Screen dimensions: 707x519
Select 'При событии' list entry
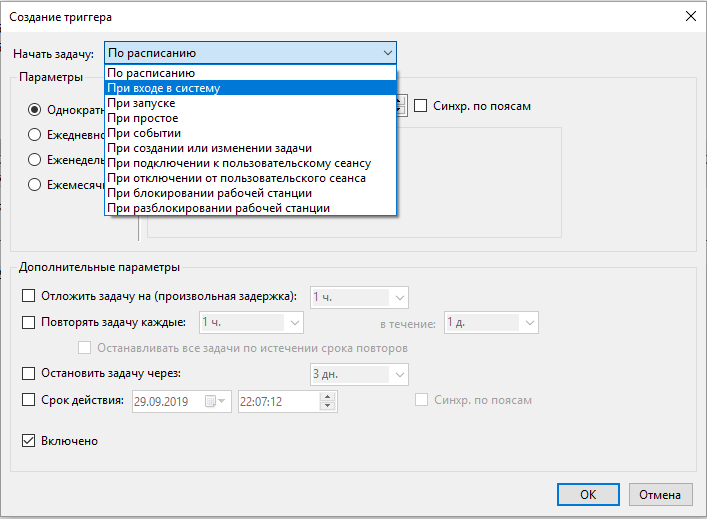(144, 133)
